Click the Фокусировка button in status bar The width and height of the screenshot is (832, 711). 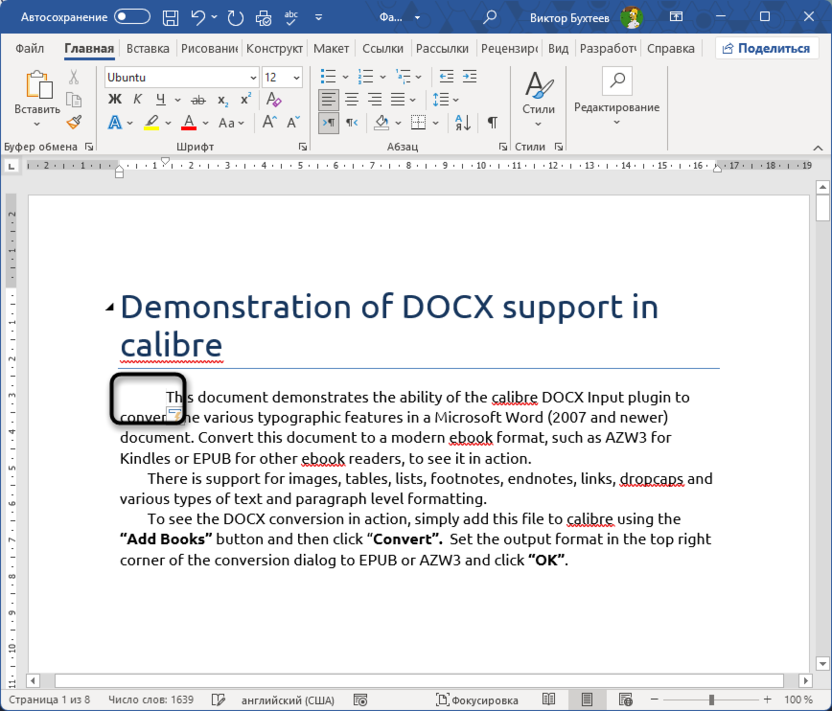tap(477, 700)
